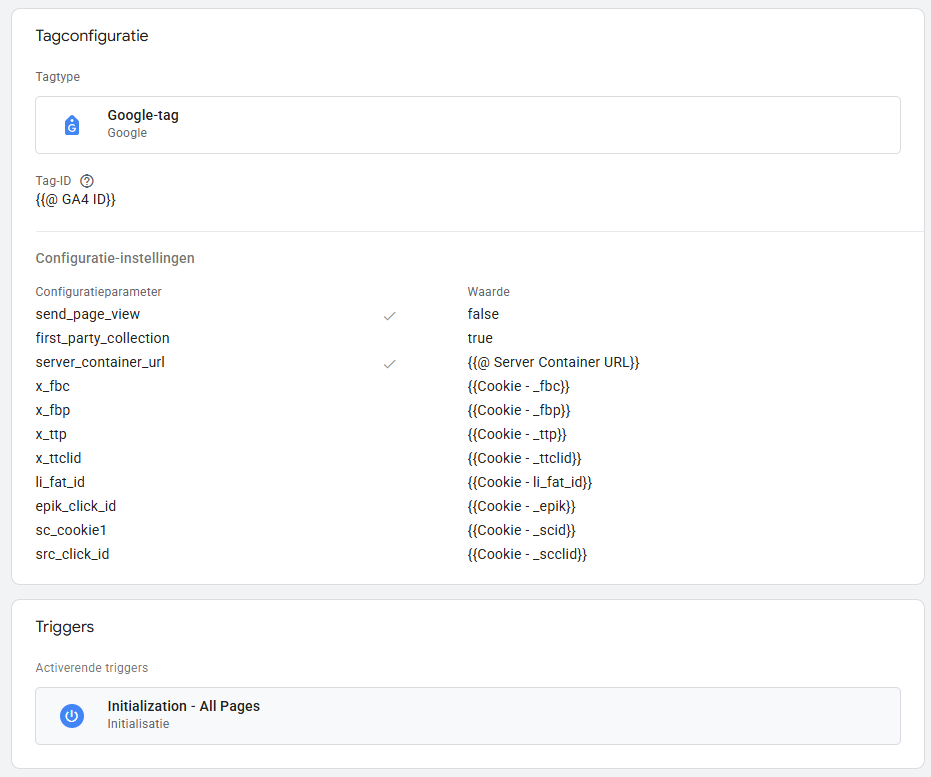Click the blue Google tag icon
The image size is (931, 777).
tap(71, 125)
